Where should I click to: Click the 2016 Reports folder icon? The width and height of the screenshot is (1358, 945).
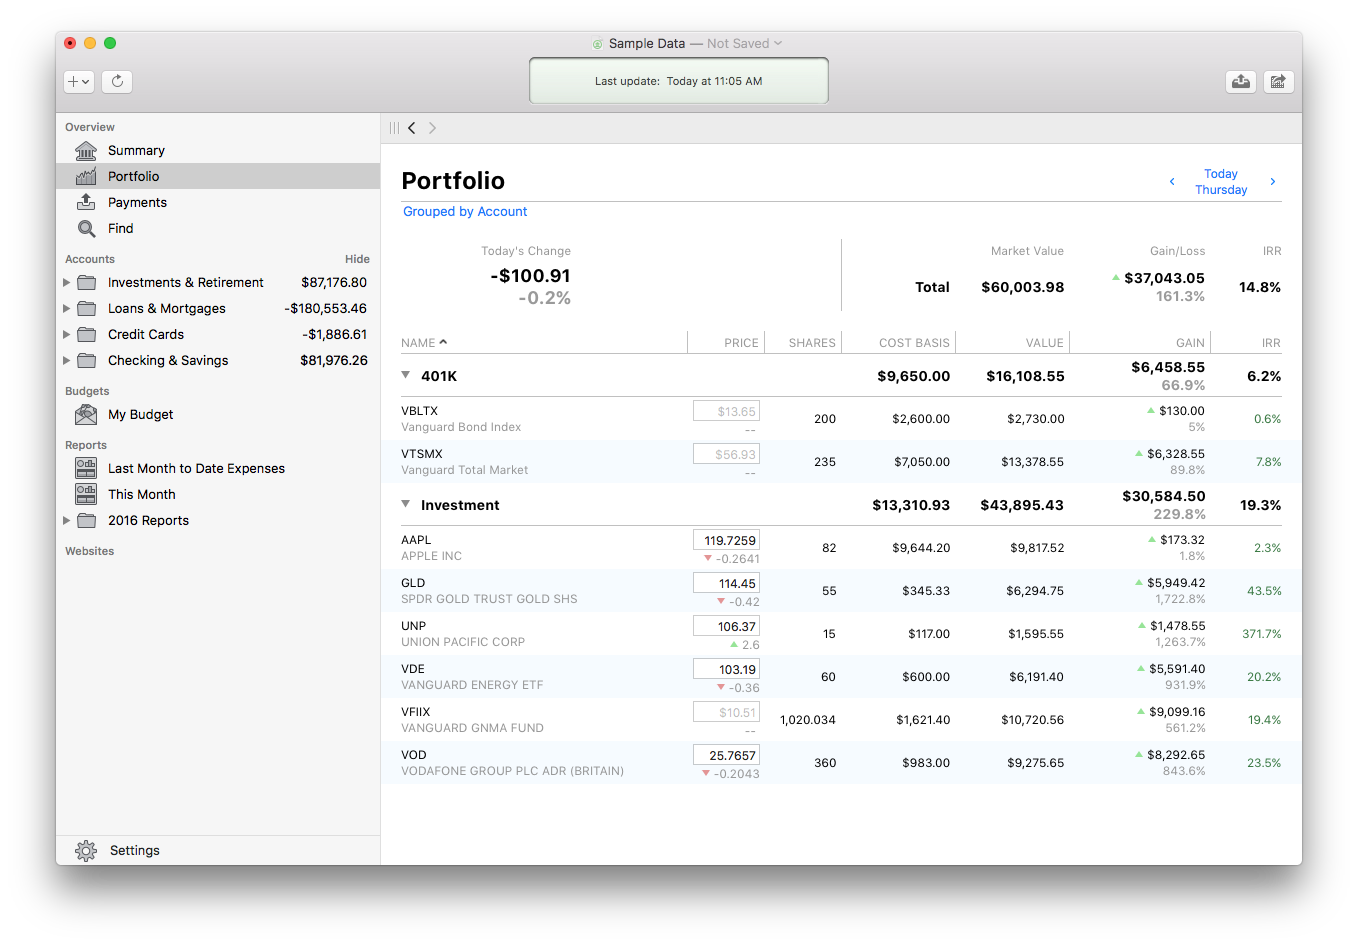click(x=87, y=520)
